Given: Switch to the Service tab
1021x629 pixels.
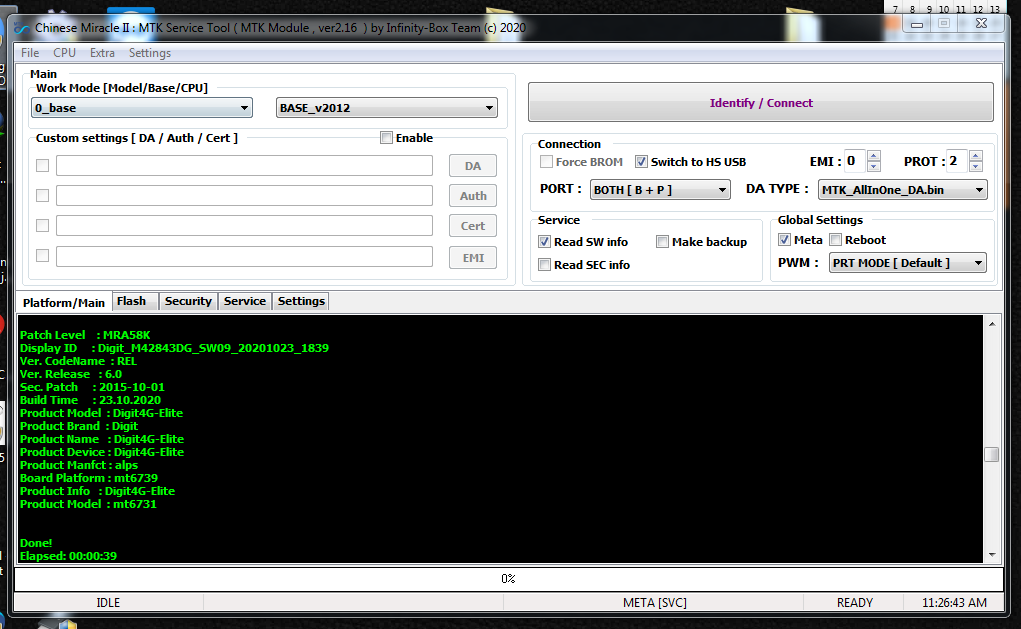Looking at the screenshot, I should tap(245, 301).
